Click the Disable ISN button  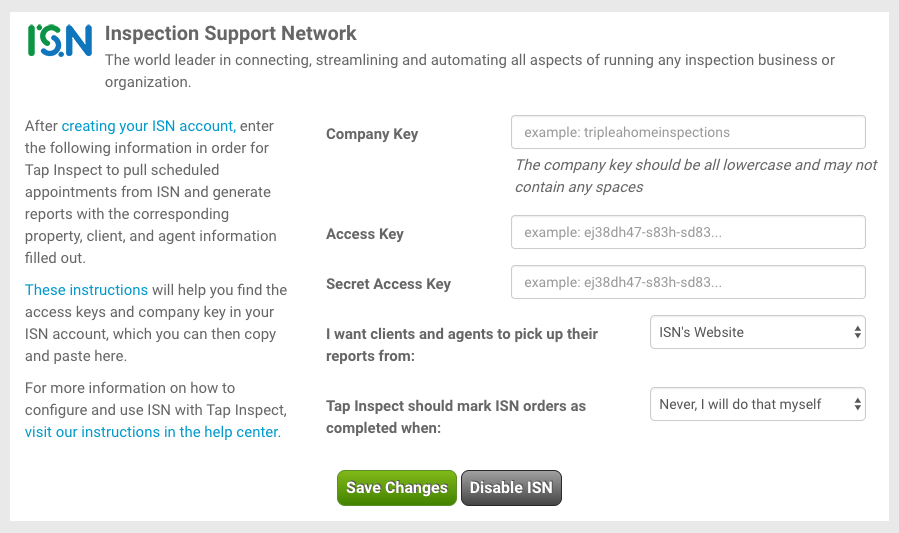tap(511, 488)
